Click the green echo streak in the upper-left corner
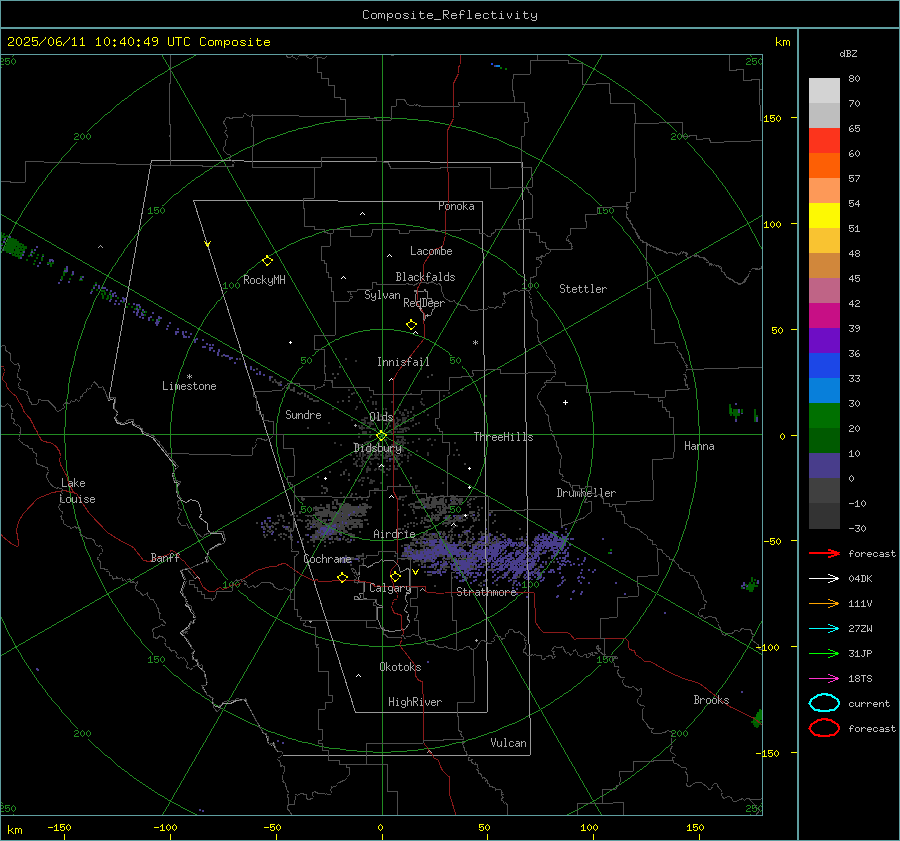 (x=14, y=246)
